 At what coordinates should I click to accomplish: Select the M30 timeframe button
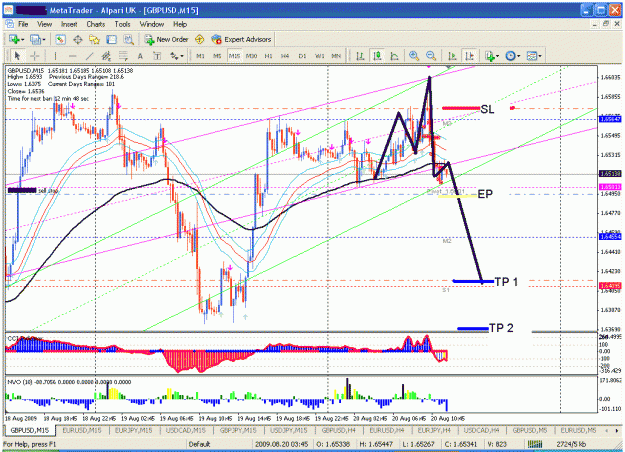coord(251,56)
